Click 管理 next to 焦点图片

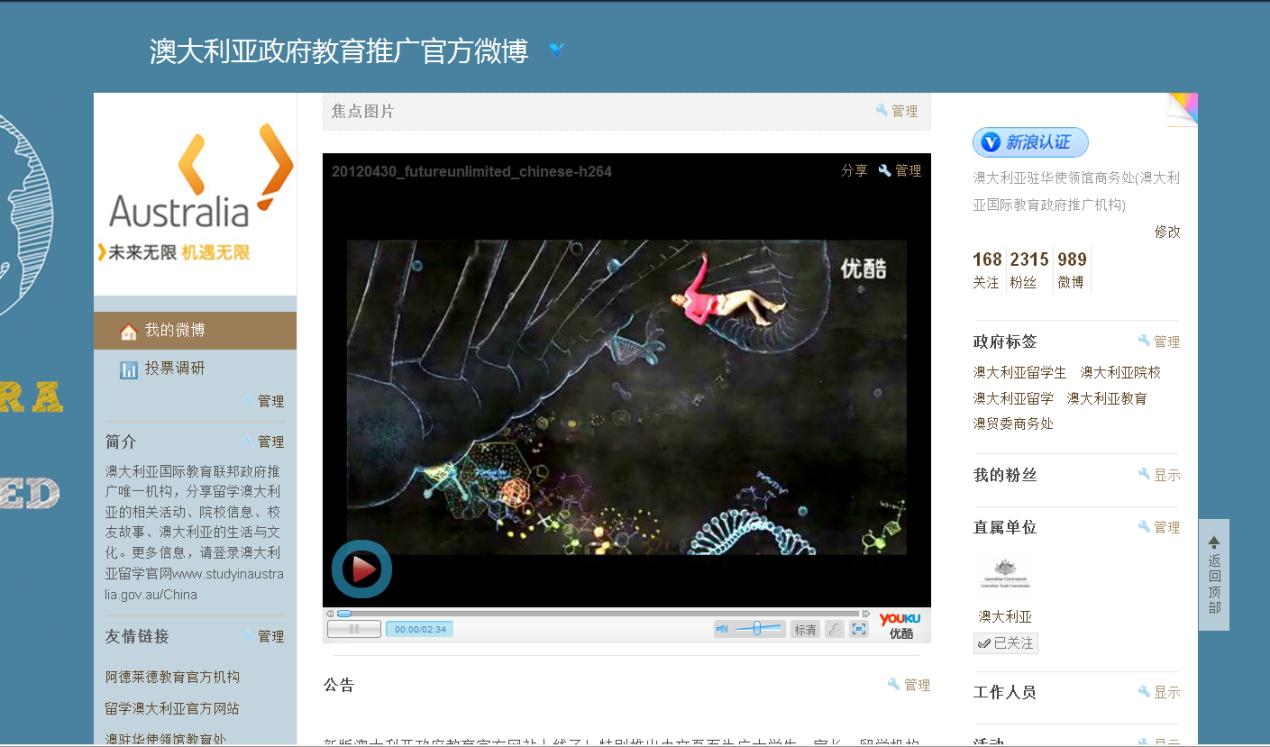click(904, 111)
